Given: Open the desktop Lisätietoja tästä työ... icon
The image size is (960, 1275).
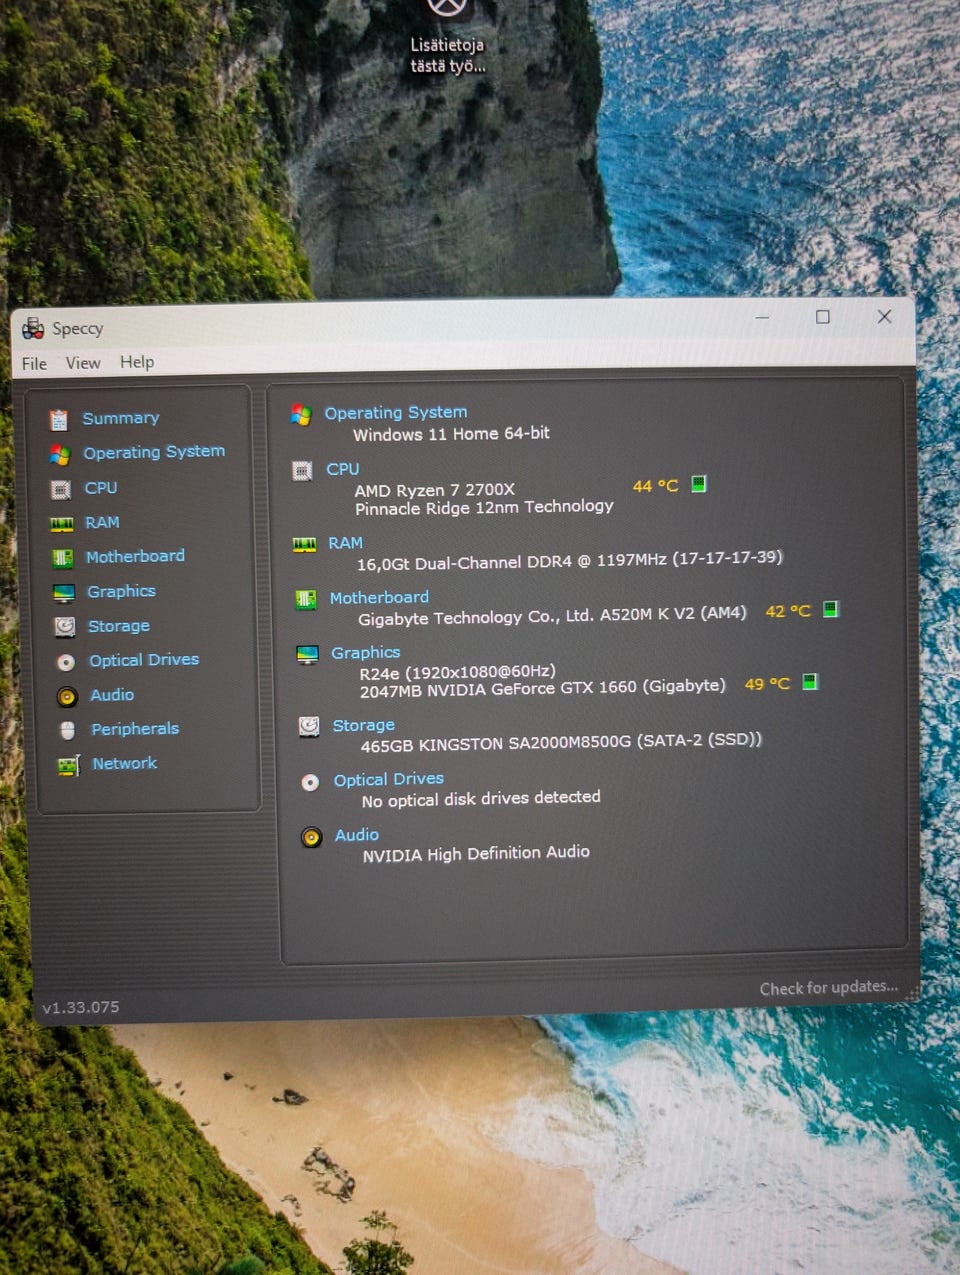Looking at the screenshot, I should tap(447, 37).
